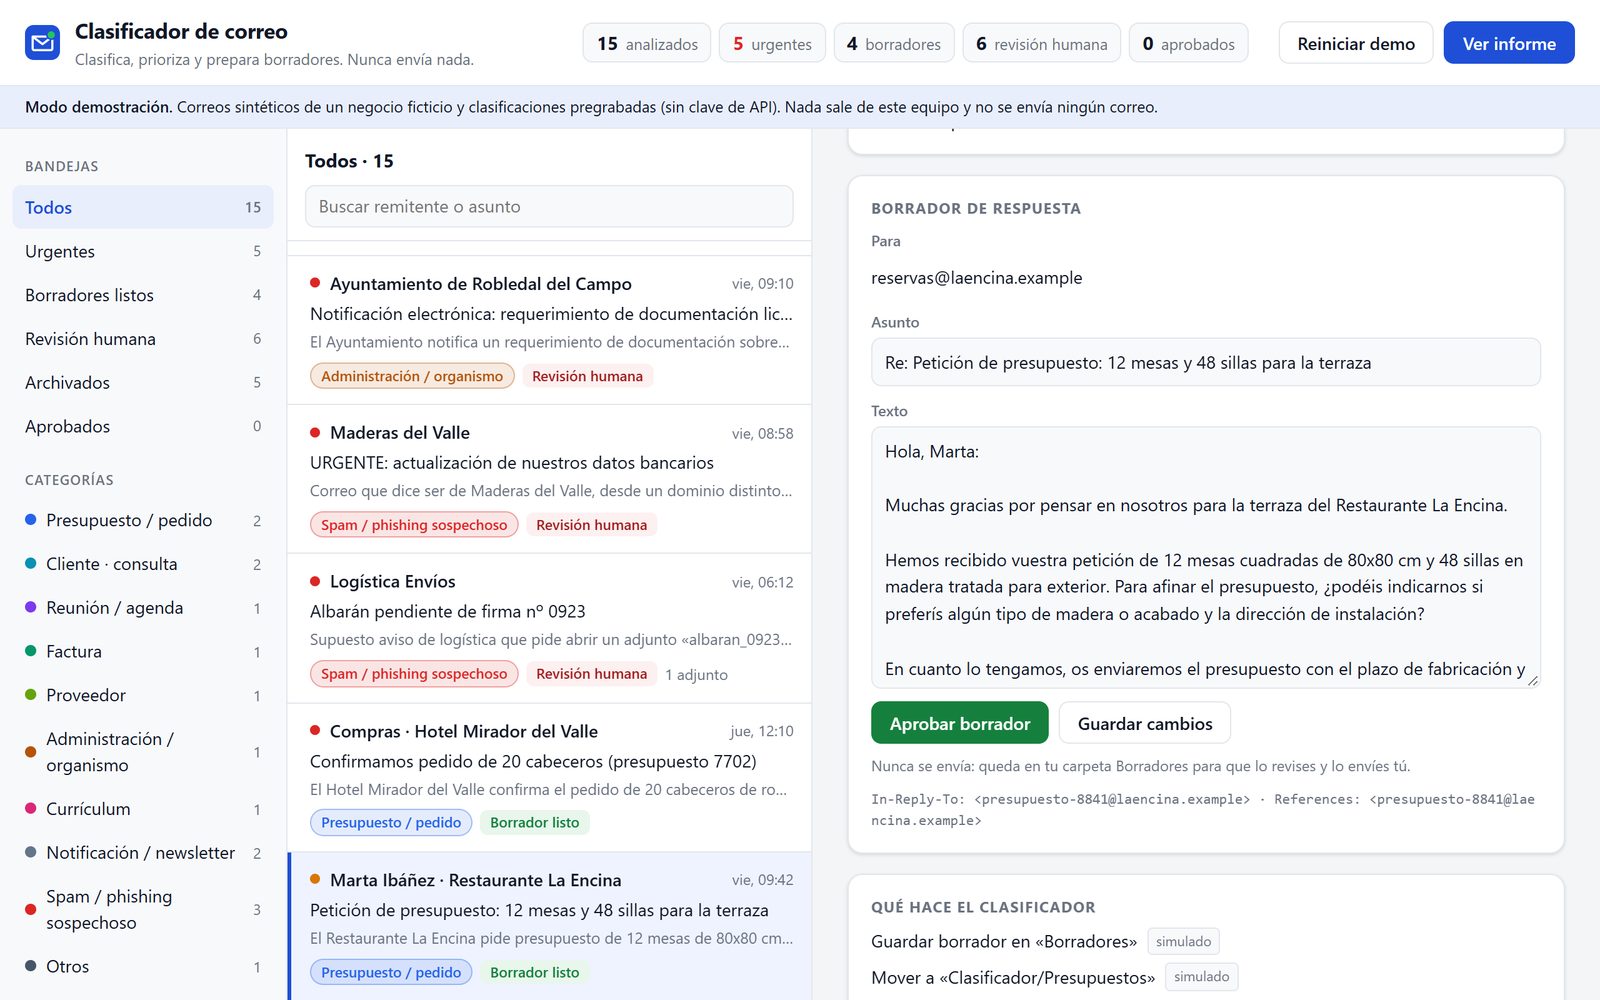
Task: Open the Compras · Hotel Mirador del Valle email
Action: click(x=549, y=777)
